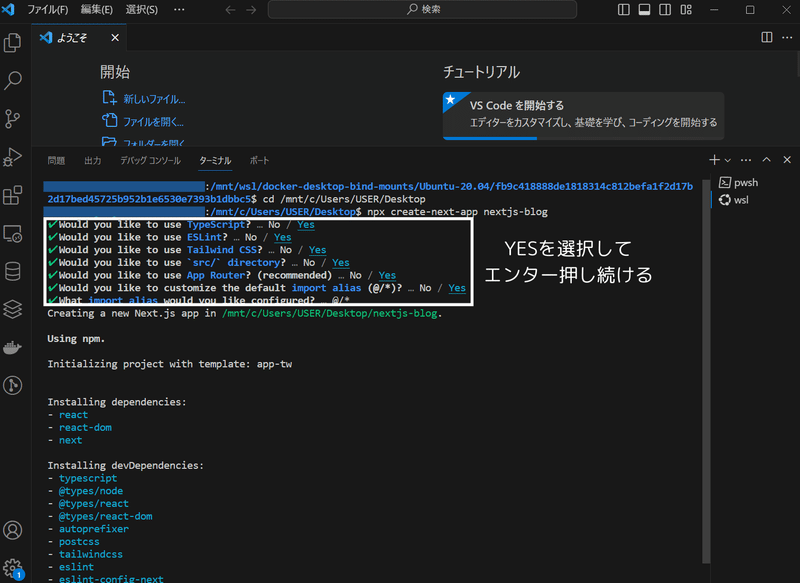
Task: Open the stacked layers icon view
Action: 13,309
